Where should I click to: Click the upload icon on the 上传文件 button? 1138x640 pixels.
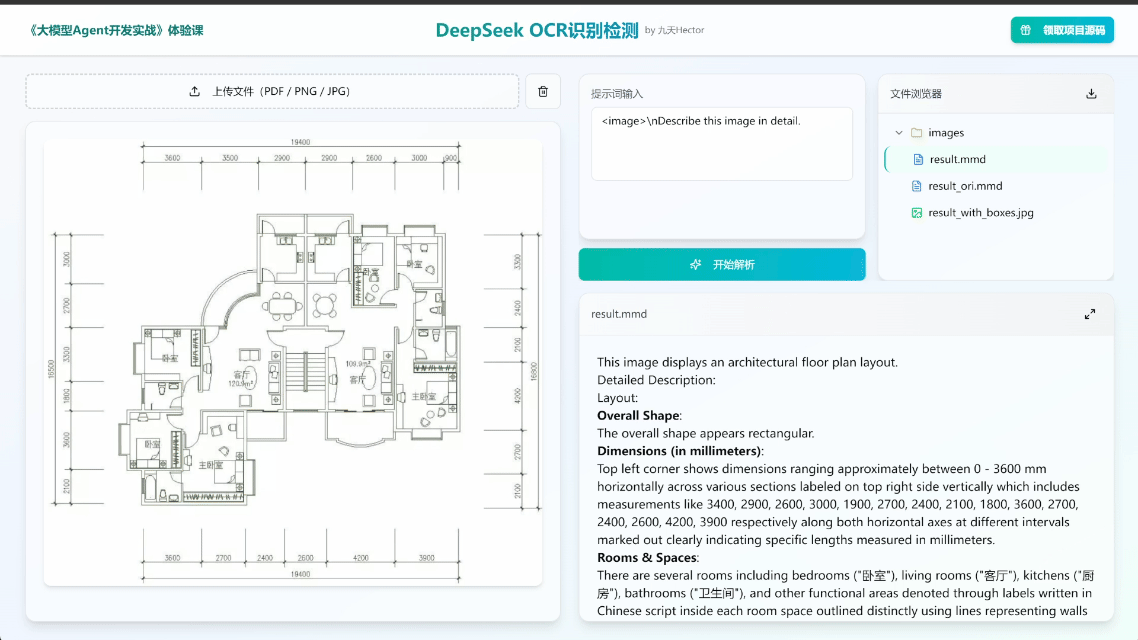tap(196, 90)
